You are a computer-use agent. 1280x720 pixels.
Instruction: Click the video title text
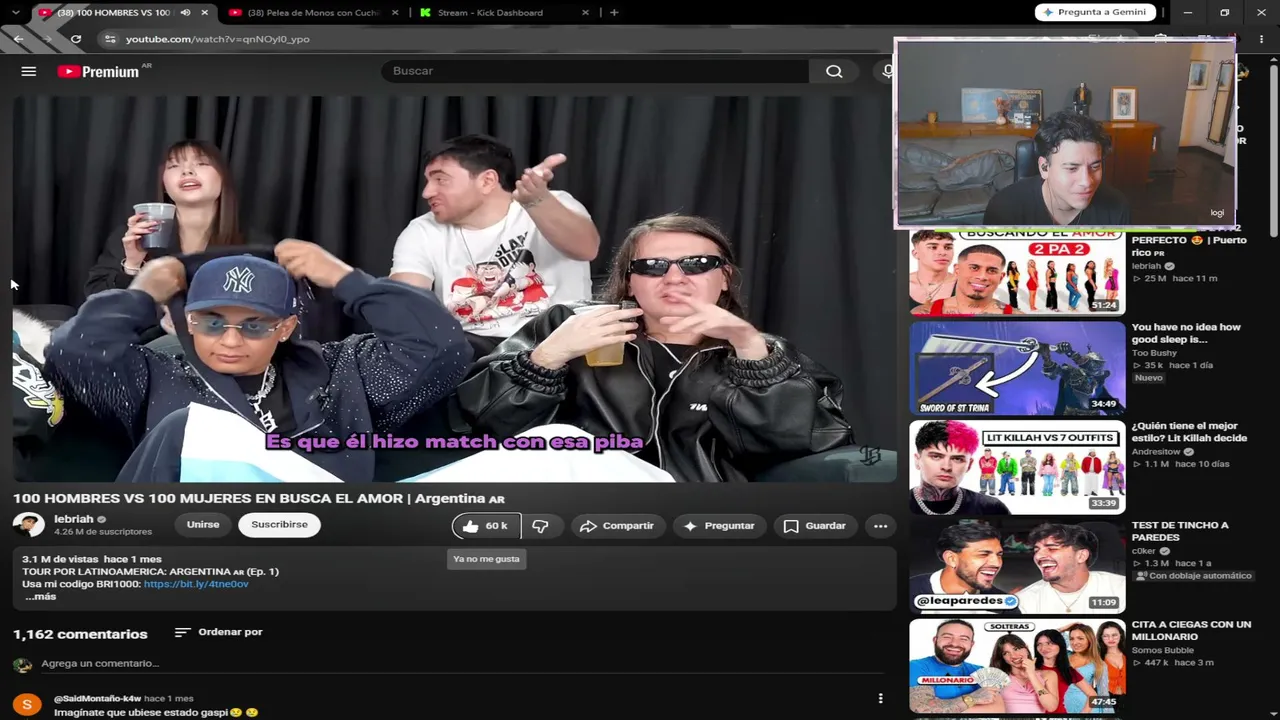[x=259, y=498]
